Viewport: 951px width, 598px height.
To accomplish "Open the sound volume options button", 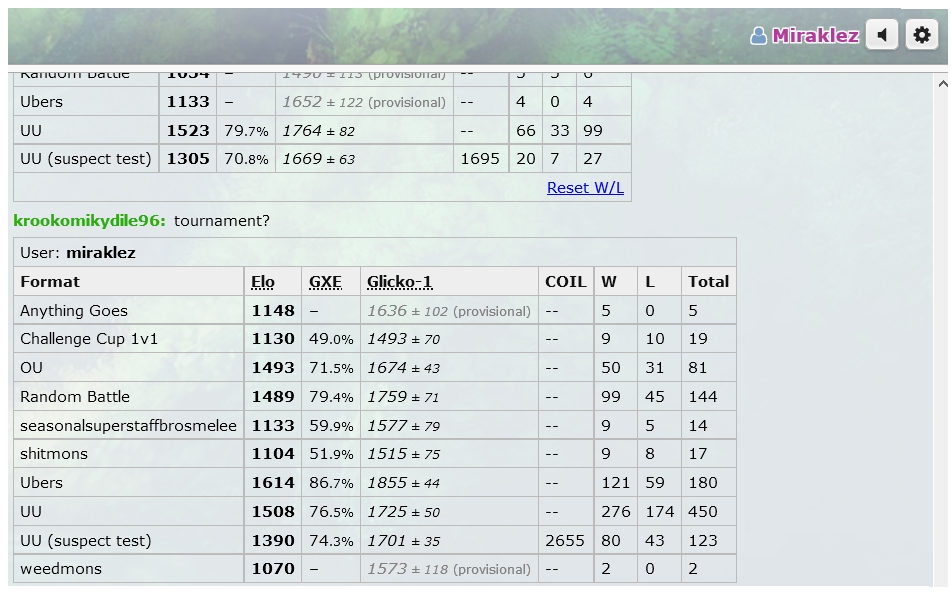I will [881, 35].
